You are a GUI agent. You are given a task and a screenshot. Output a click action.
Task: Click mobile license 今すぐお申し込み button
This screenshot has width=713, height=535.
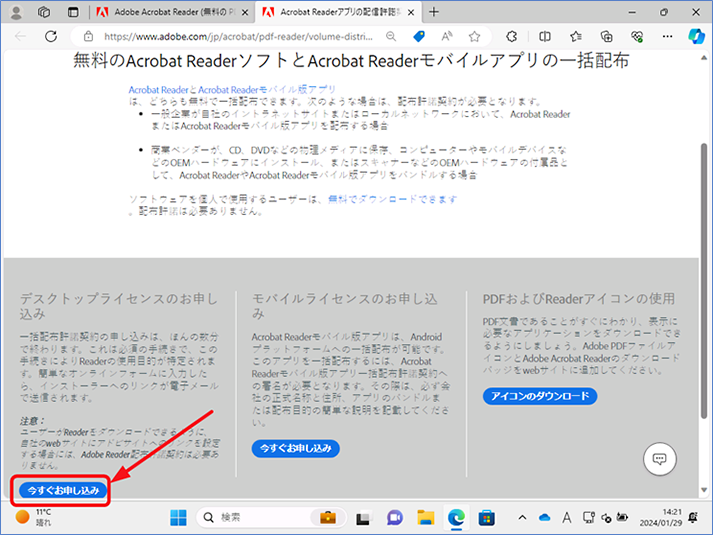click(x=296, y=448)
